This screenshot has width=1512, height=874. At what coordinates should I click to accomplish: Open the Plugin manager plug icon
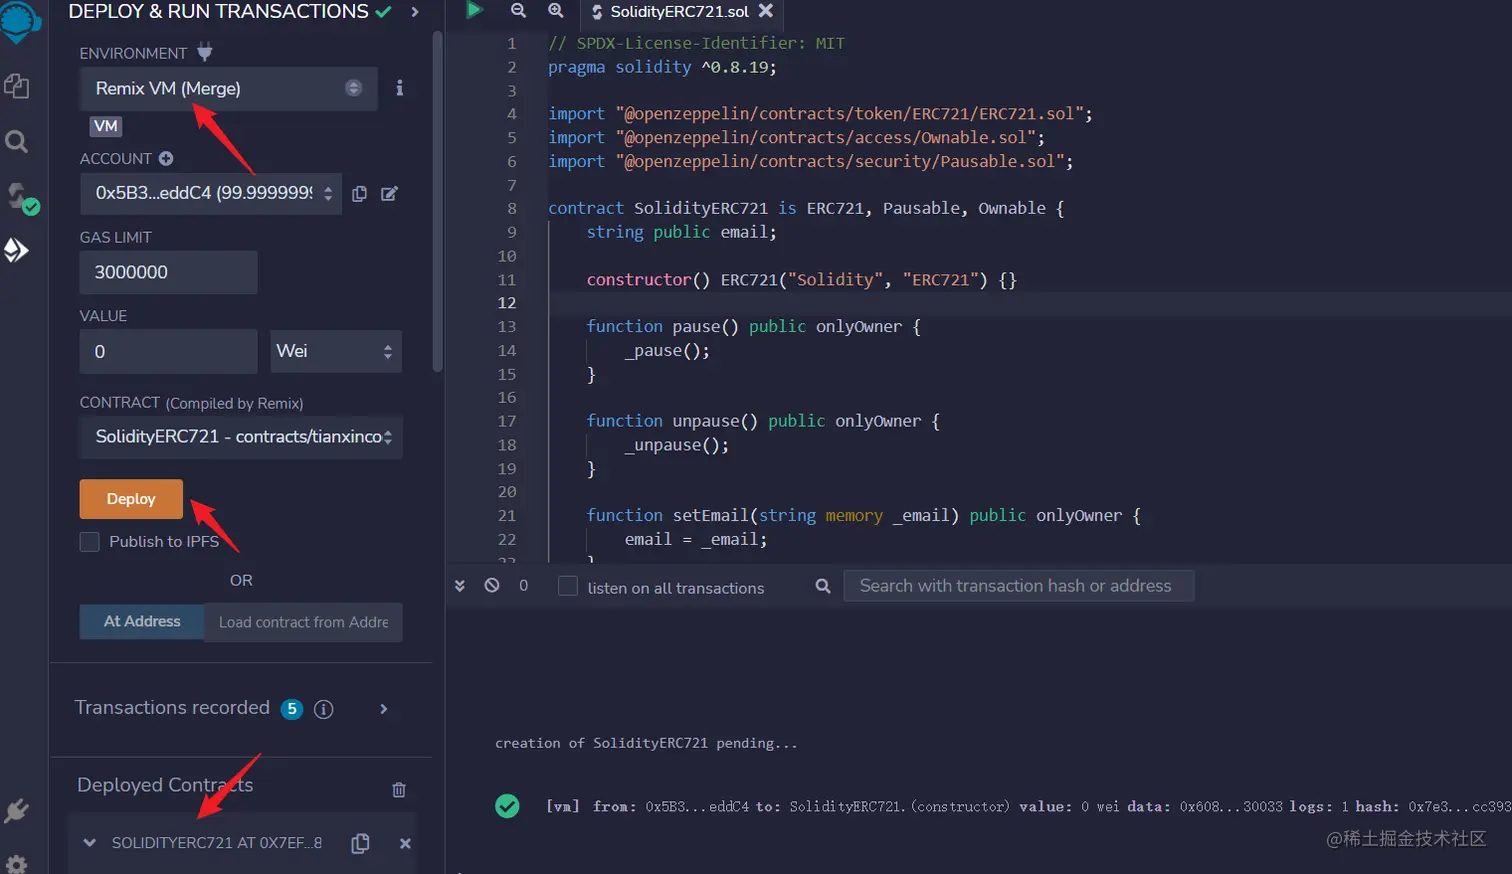[x=16, y=811]
